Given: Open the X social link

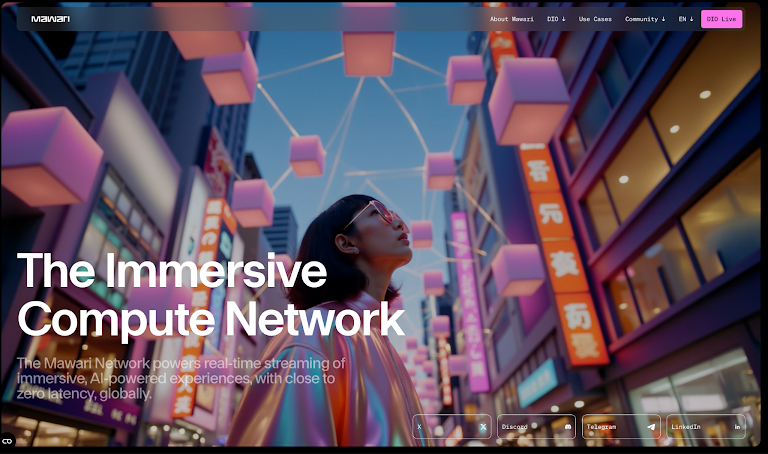Looking at the screenshot, I should pos(452,427).
